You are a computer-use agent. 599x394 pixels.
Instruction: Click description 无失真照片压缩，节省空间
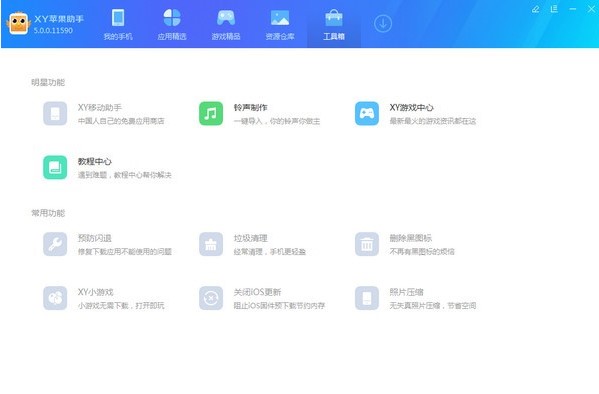click(432, 306)
